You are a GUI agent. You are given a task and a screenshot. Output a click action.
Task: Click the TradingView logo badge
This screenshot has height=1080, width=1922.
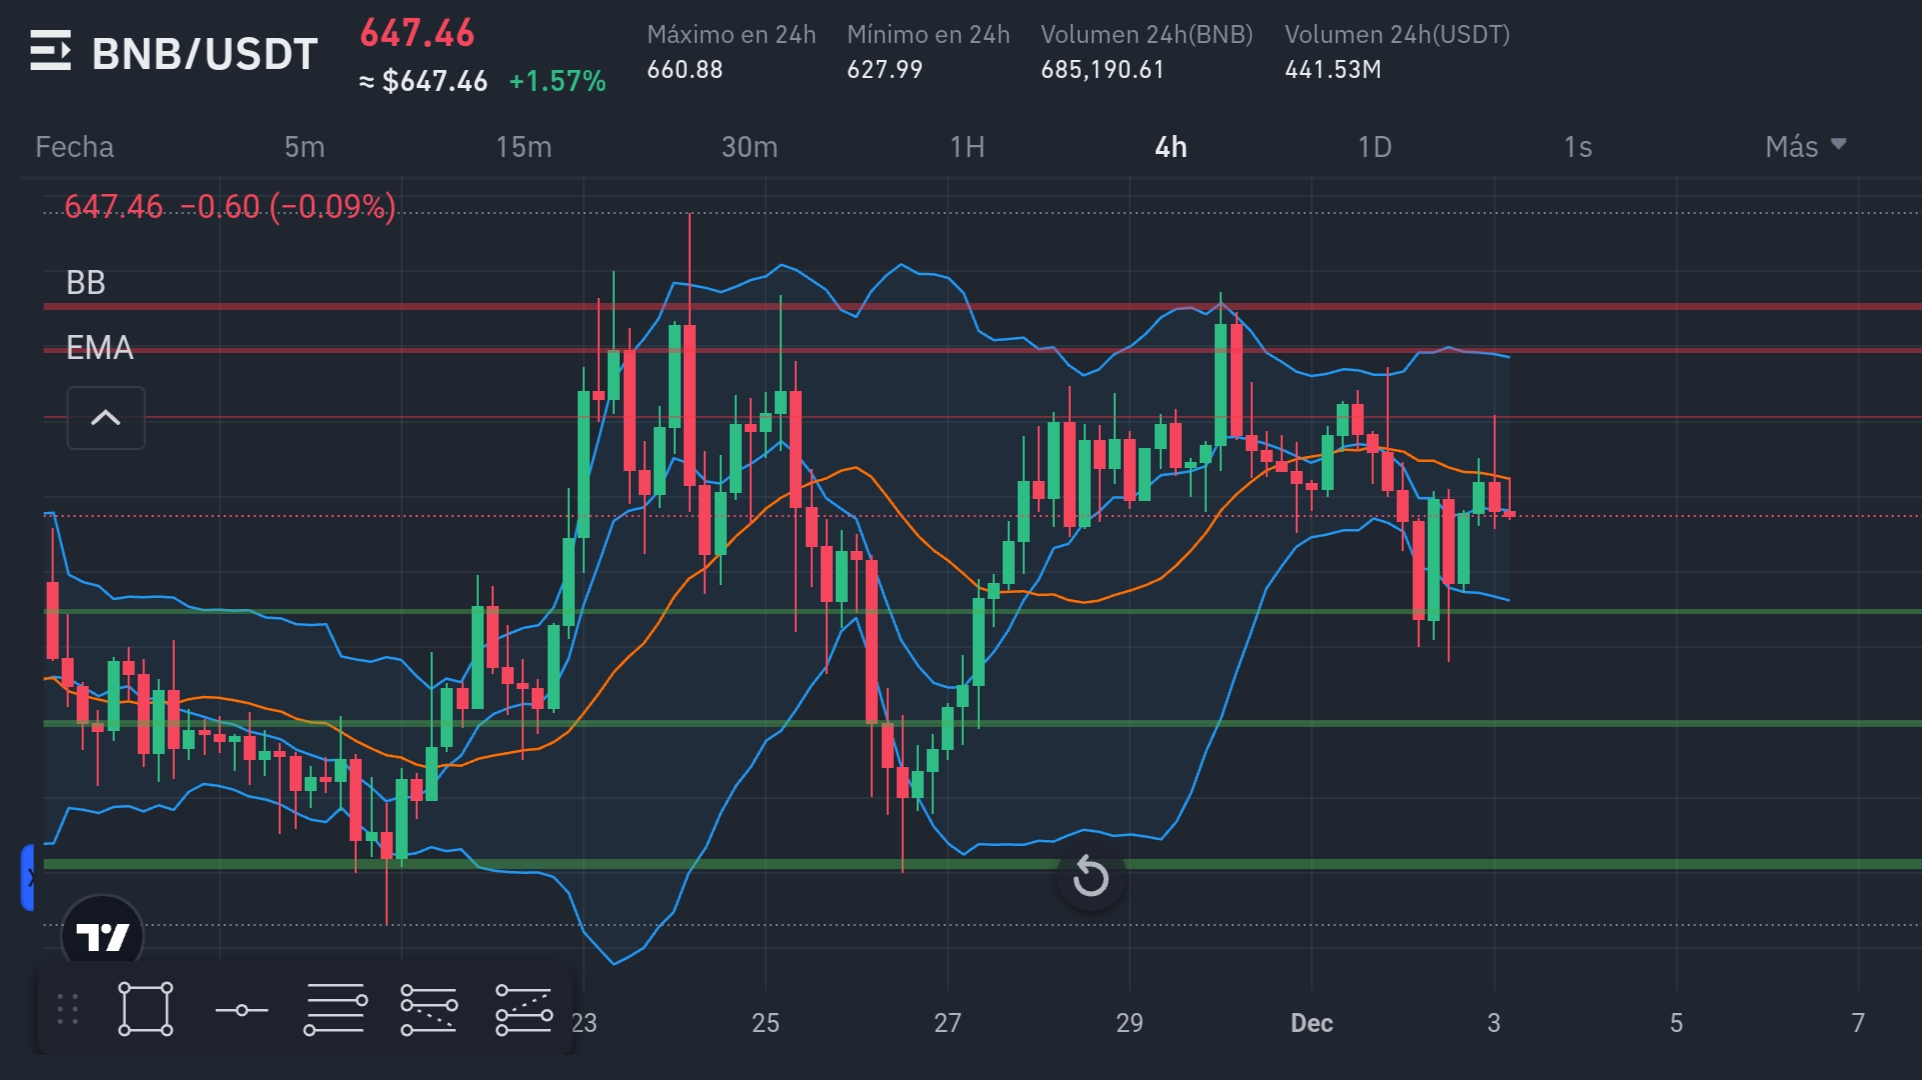pos(102,936)
